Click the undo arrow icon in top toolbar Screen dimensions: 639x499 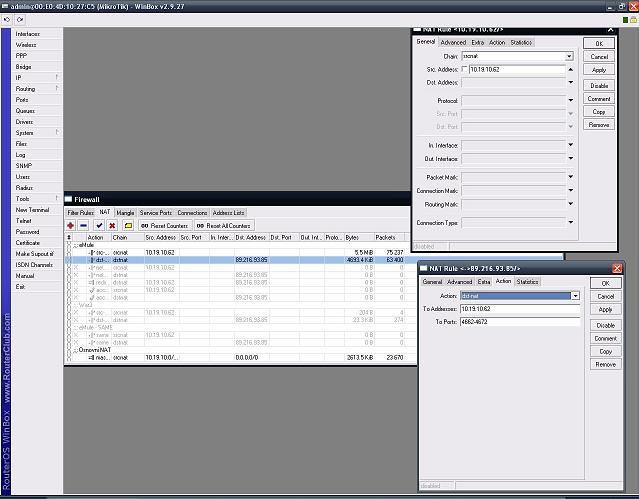pos(7,19)
